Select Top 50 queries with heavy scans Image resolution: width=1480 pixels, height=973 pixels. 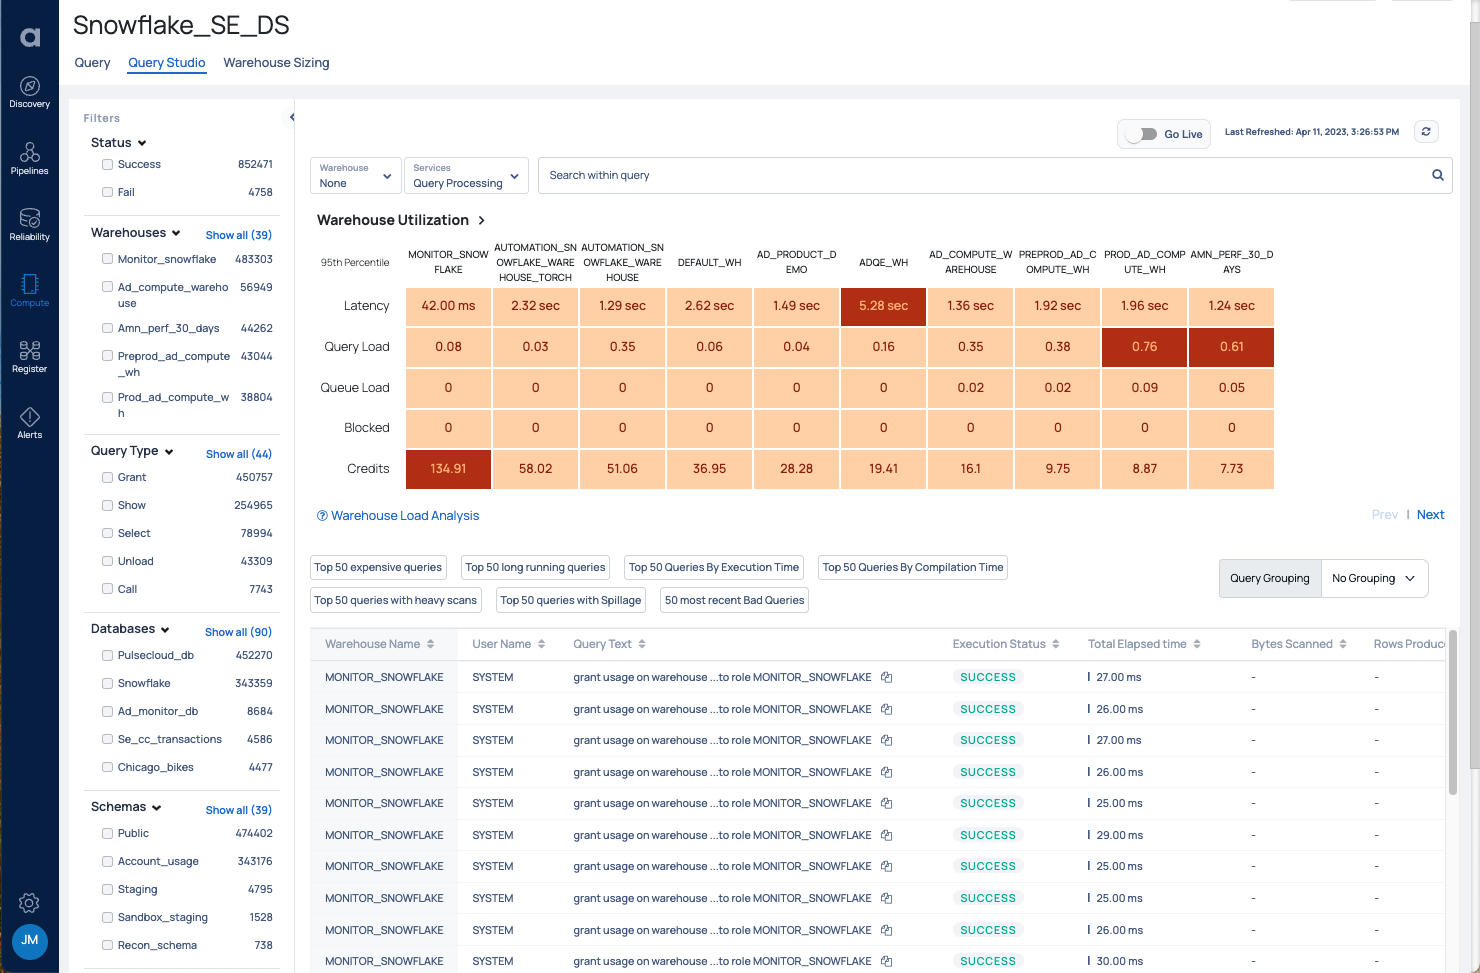(x=396, y=600)
